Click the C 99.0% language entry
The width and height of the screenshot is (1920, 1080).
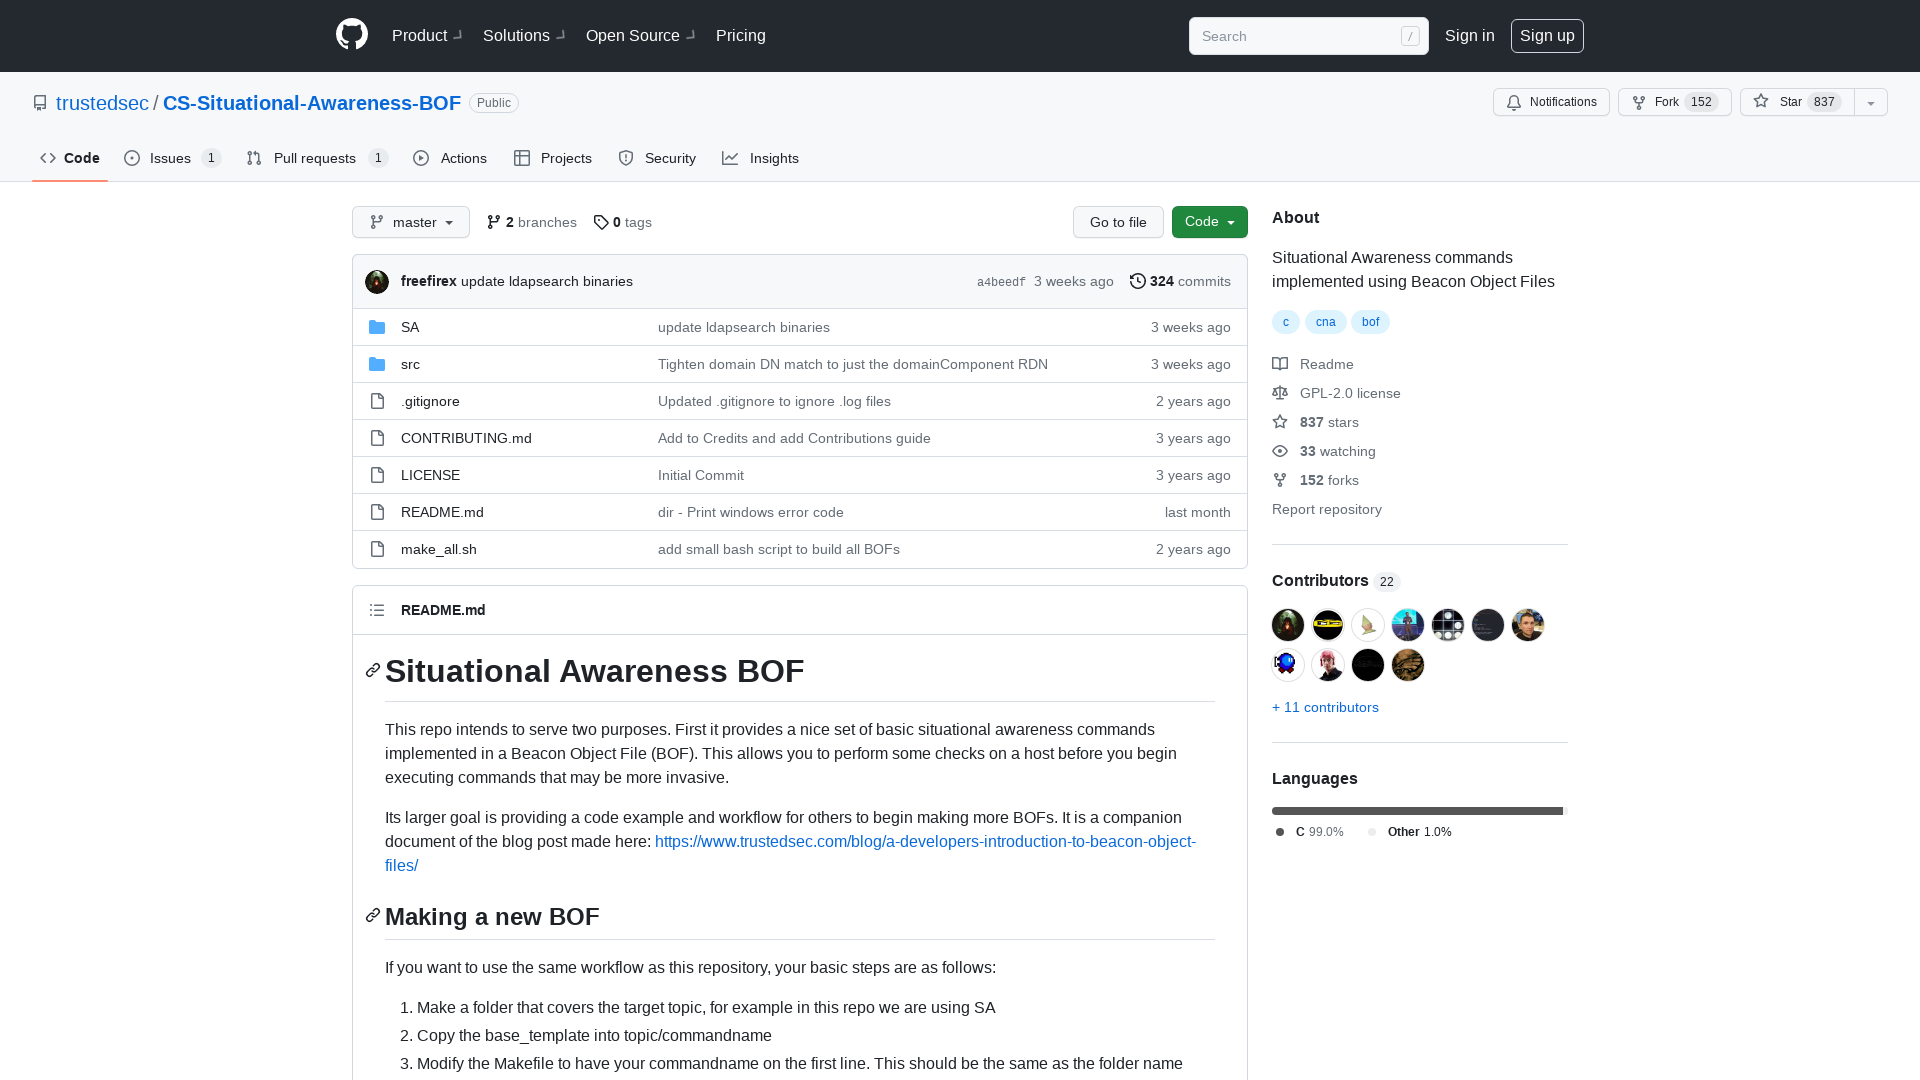(1310, 832)
